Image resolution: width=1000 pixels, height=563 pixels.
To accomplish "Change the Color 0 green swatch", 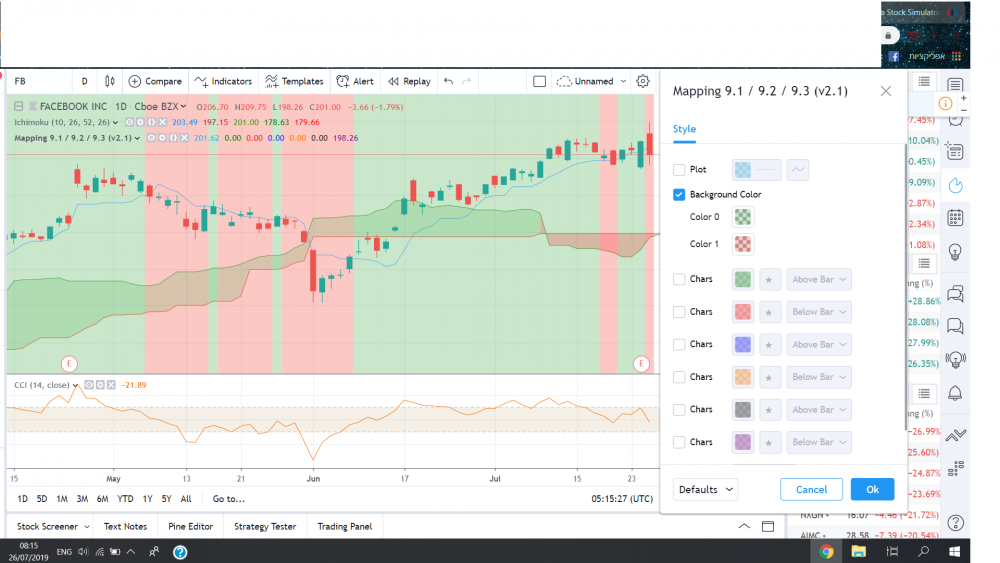I will pos(742,217).
